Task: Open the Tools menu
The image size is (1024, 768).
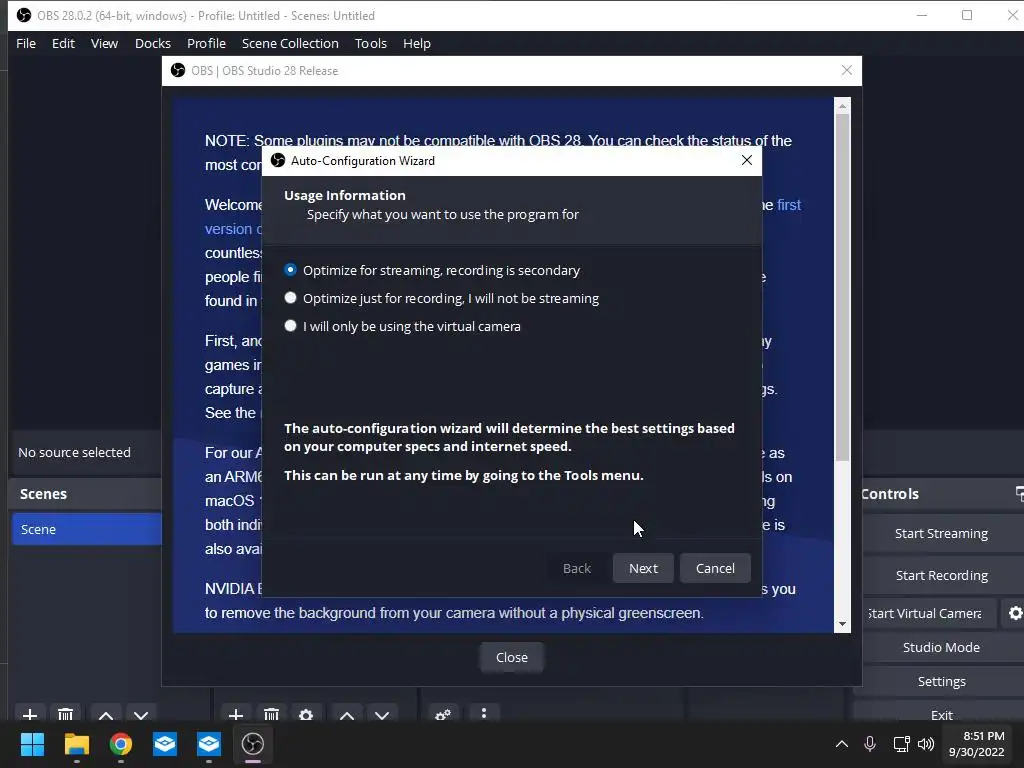Action: [x=371, y=43]
